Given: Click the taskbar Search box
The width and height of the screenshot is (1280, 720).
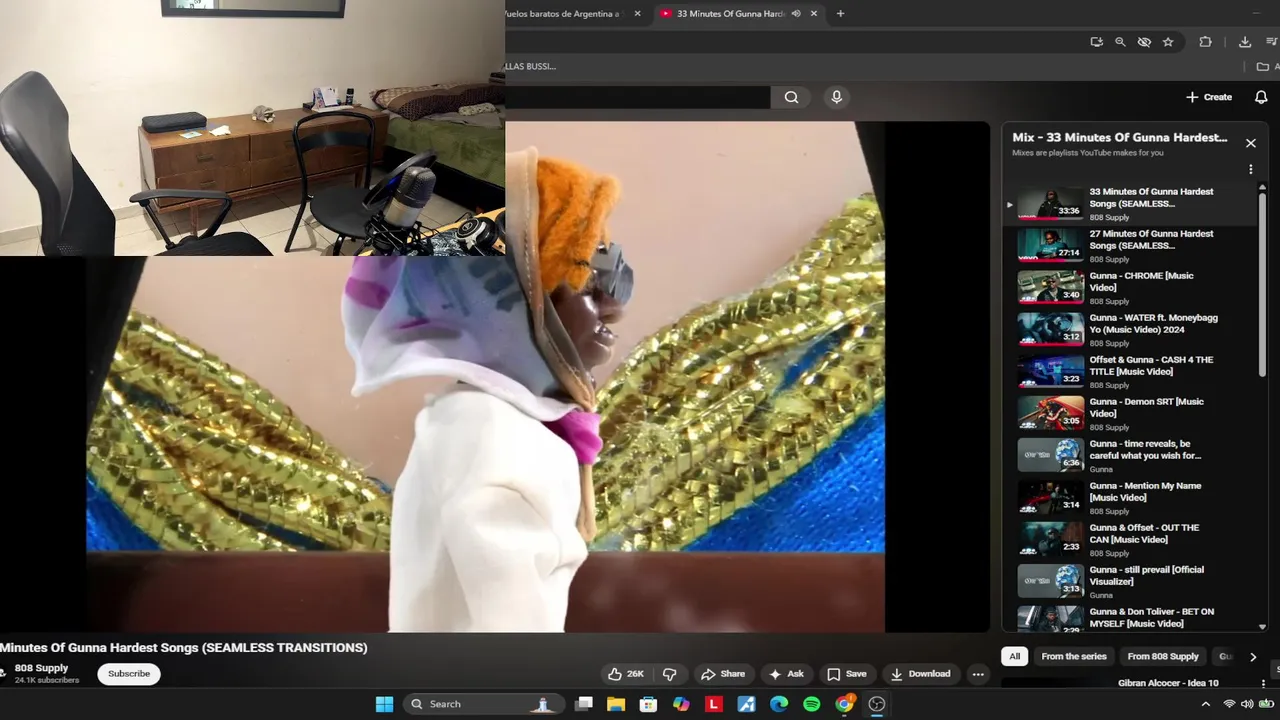Looking at the screenshot, I should [x=483, y=704].
